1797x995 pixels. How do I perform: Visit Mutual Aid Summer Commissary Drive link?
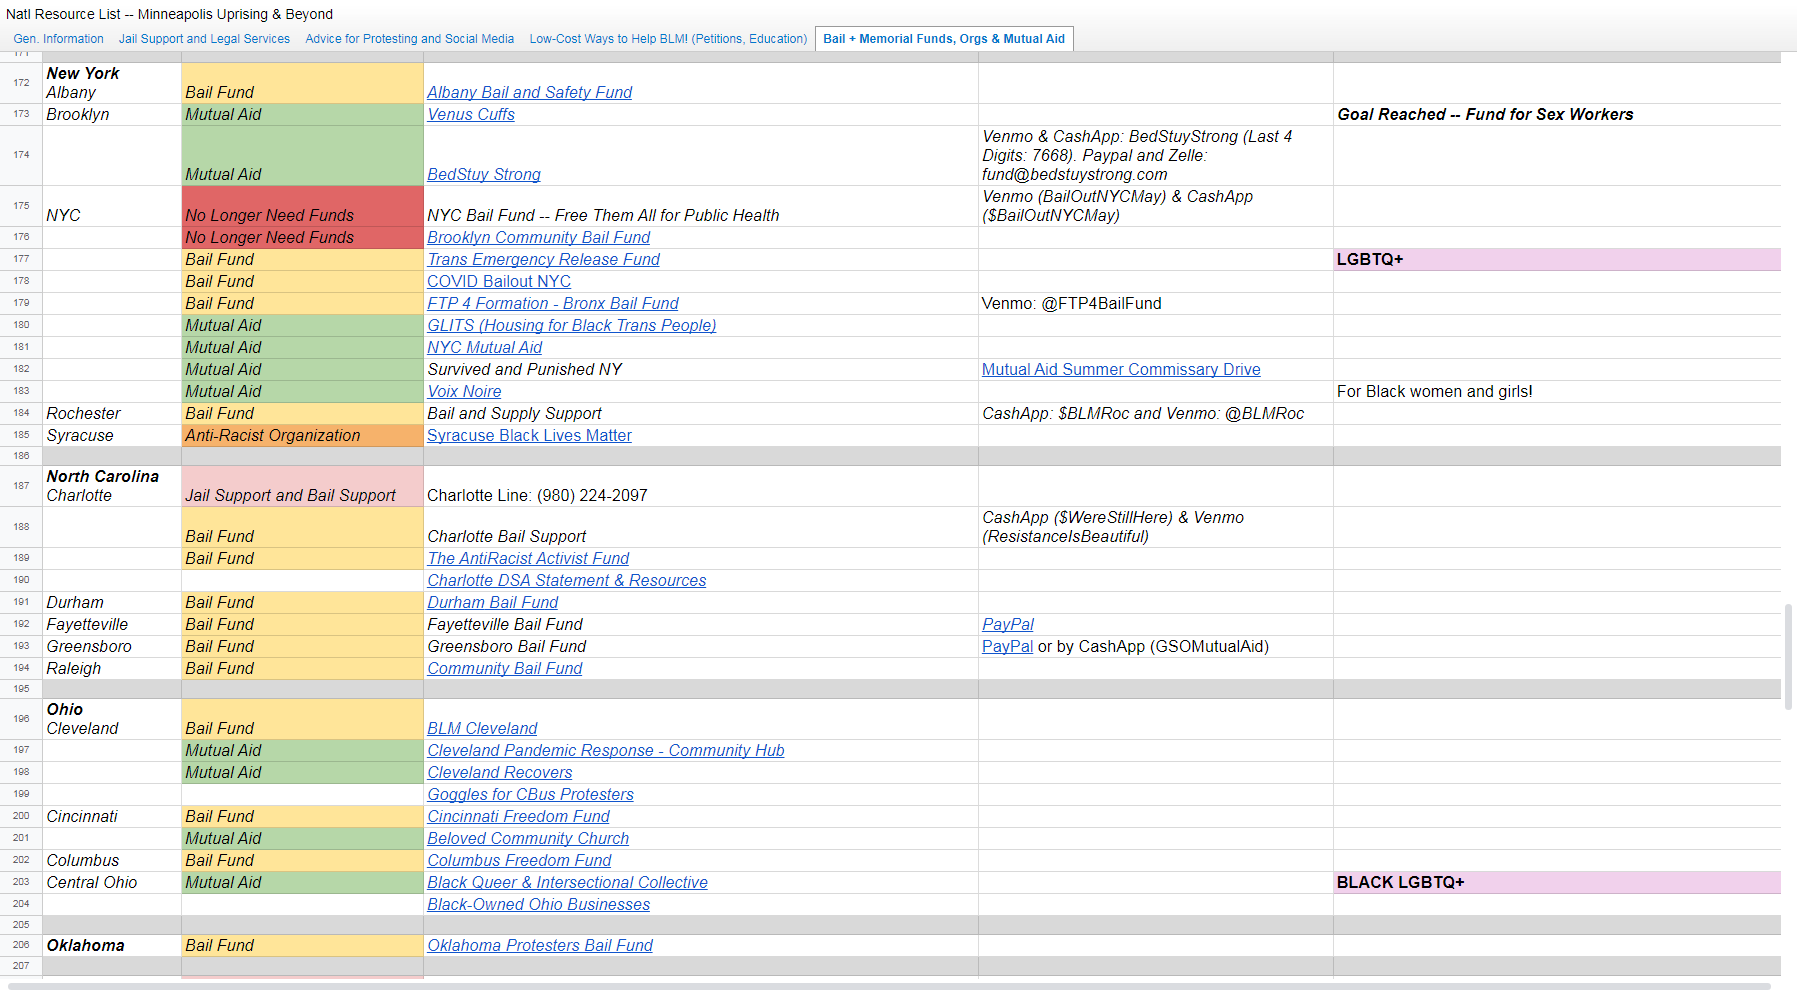(1121, 370)
